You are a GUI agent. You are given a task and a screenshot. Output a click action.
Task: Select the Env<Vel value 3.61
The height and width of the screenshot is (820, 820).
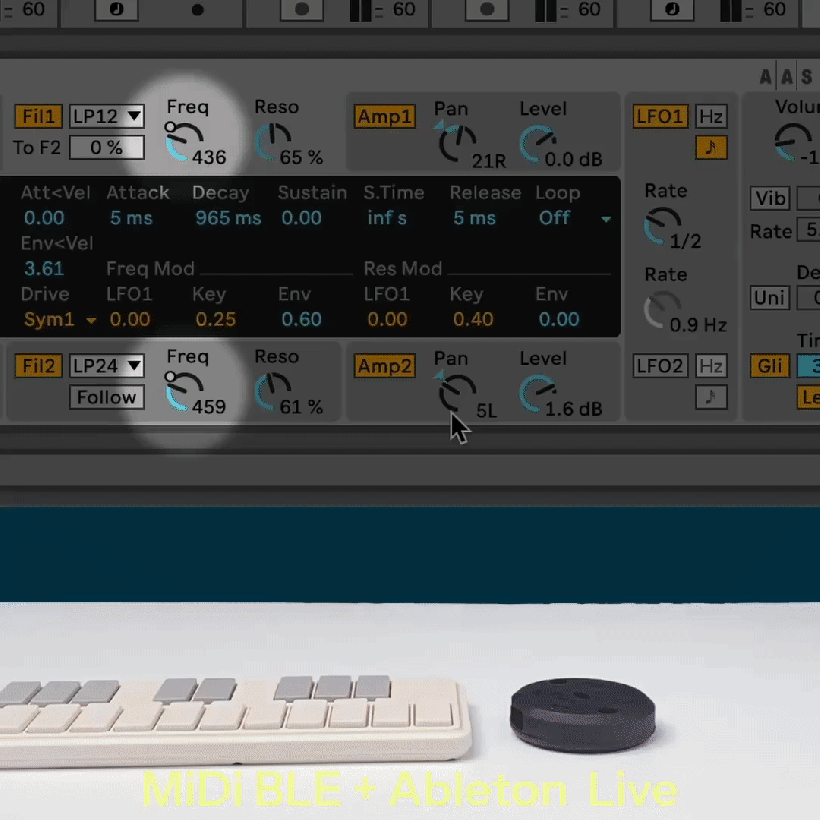click(44, 269)
